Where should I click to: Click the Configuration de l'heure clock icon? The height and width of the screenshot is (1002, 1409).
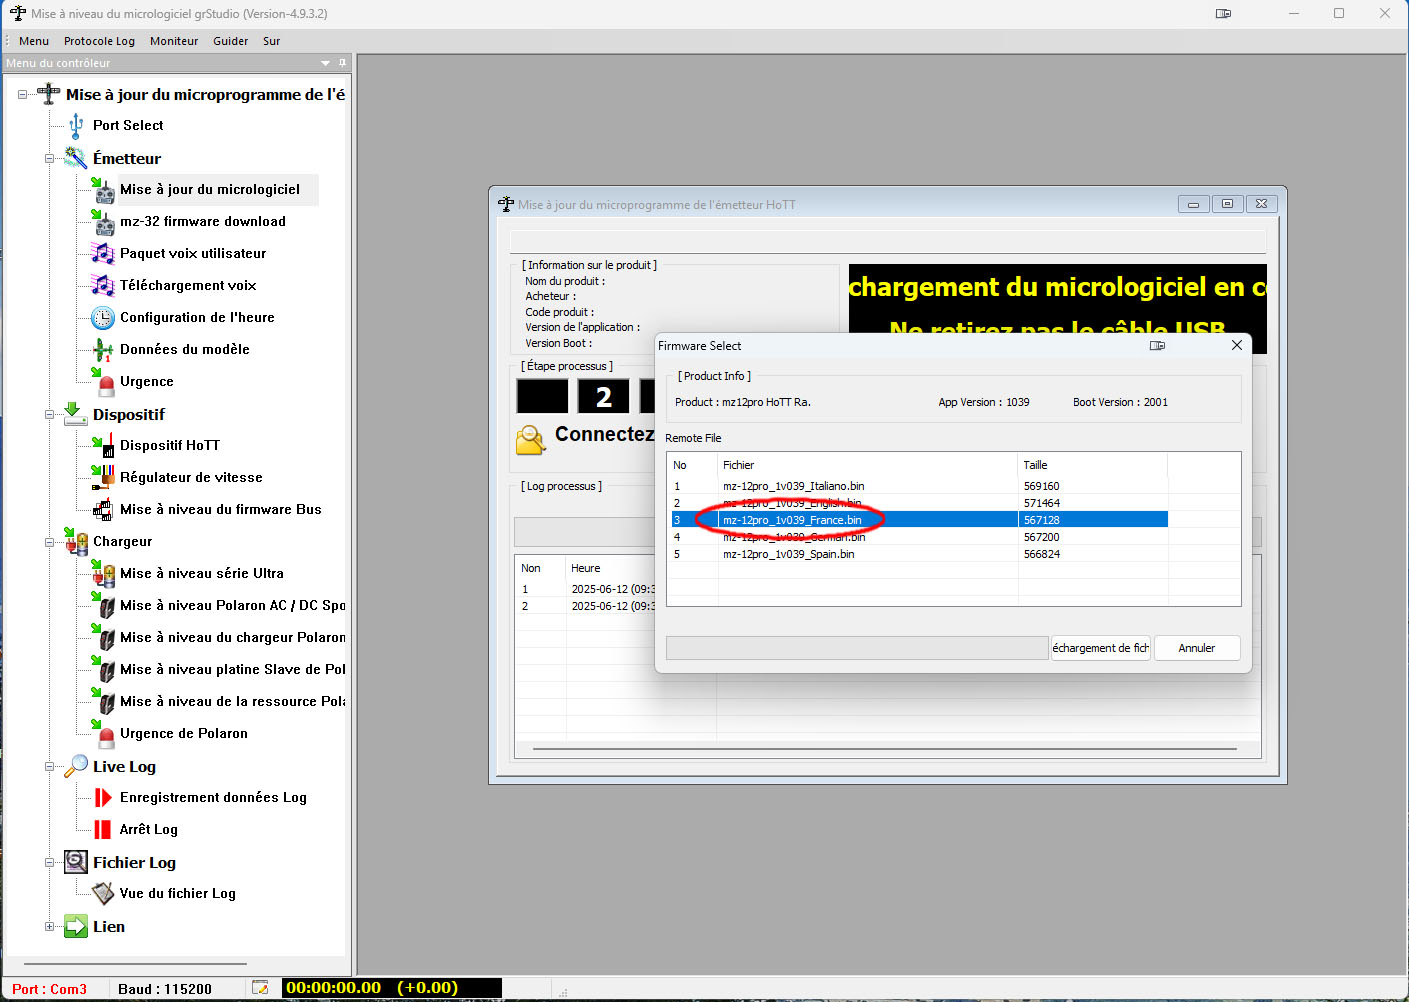[103, 318]
